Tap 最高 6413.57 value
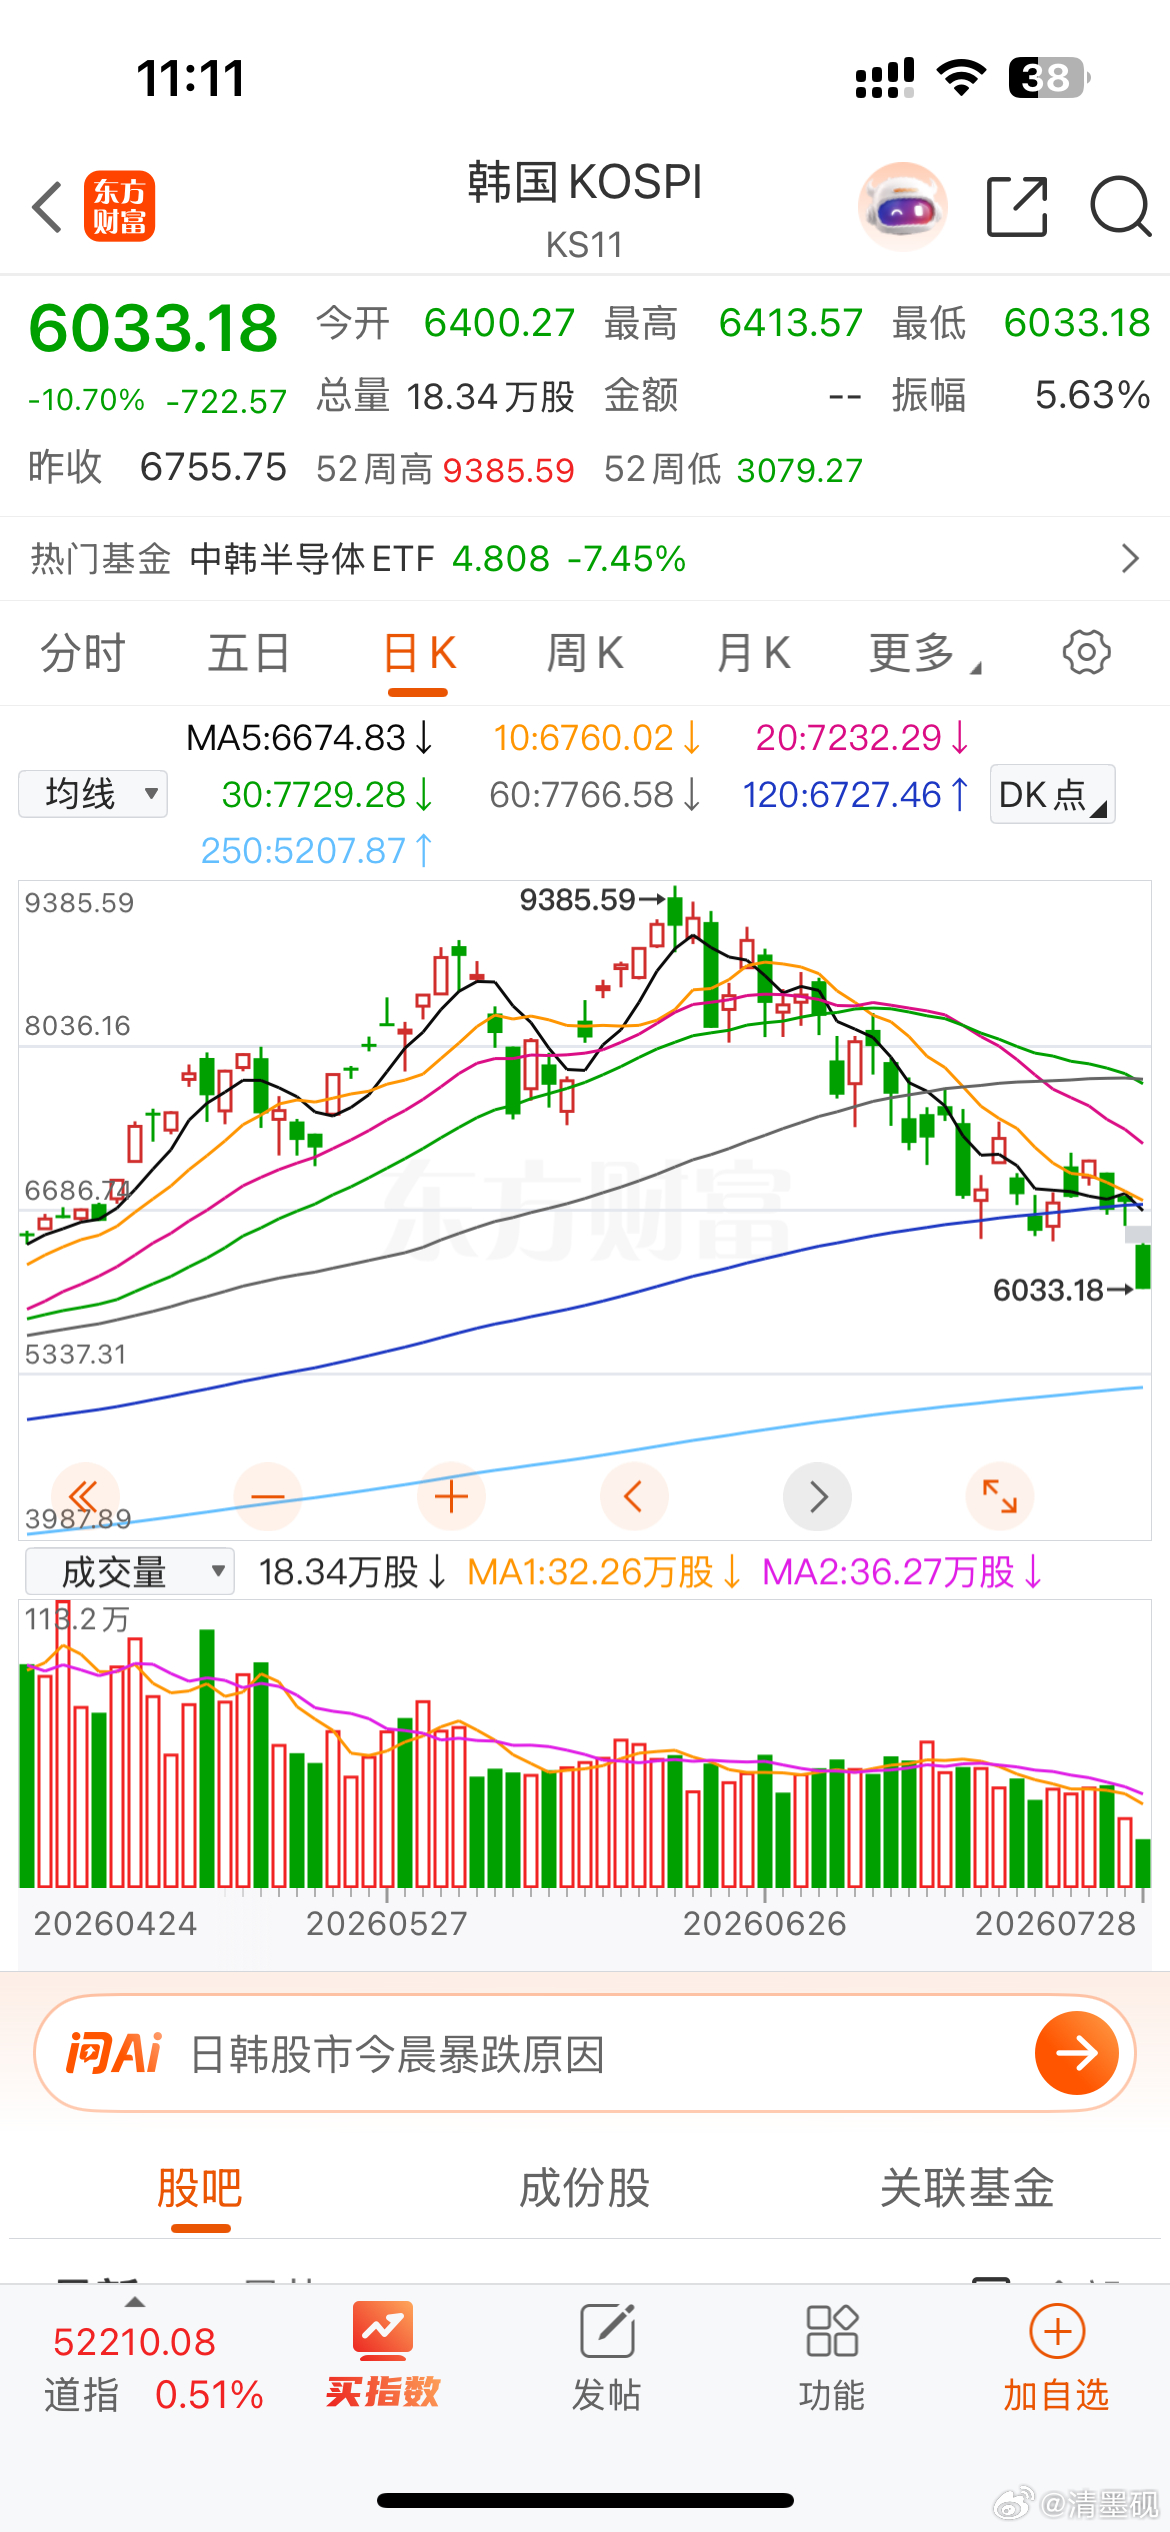The width and height of the screenshot is (1170, 2532). coord(790,323)
